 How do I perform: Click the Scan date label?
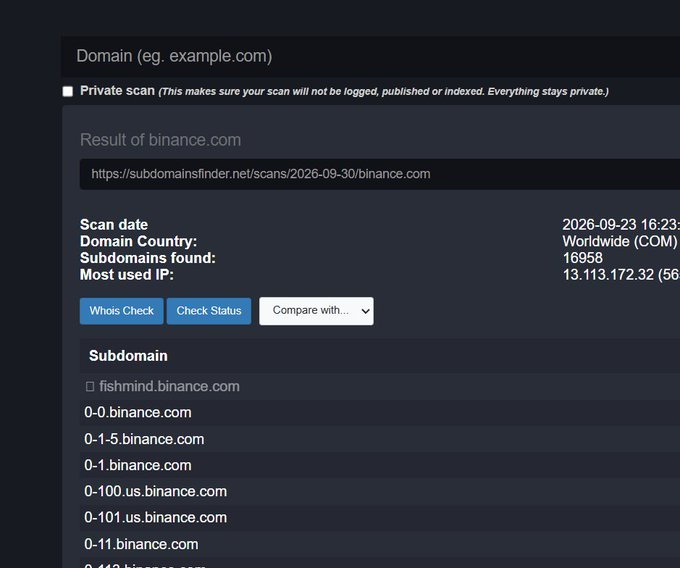coord(114,225)
